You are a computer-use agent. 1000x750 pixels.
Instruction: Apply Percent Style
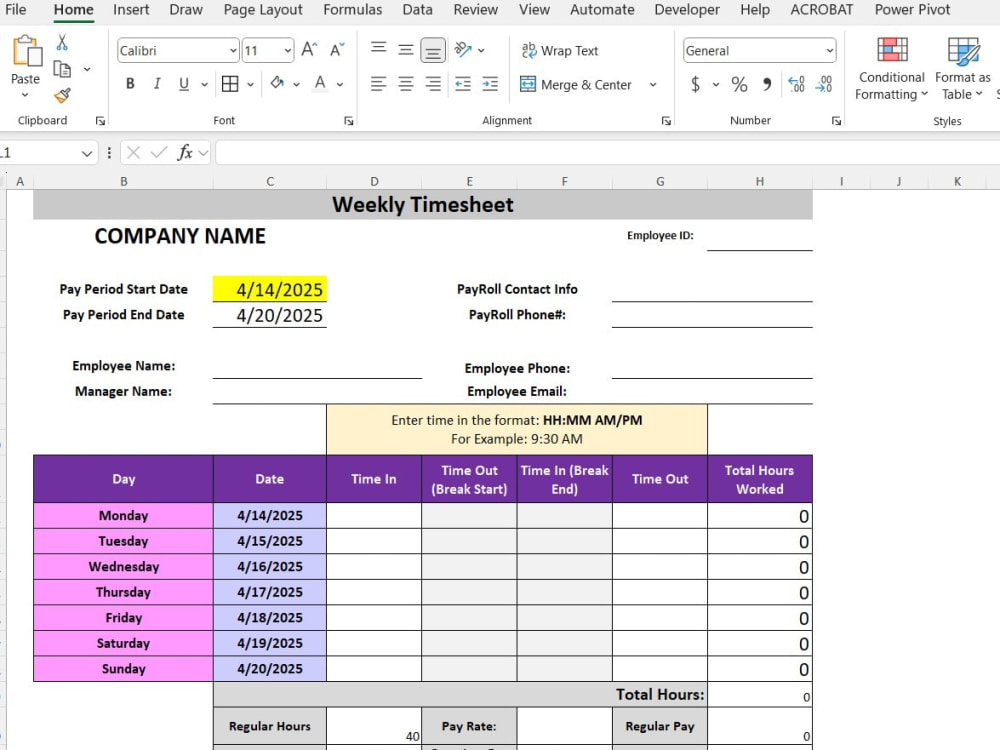(739, 84)
